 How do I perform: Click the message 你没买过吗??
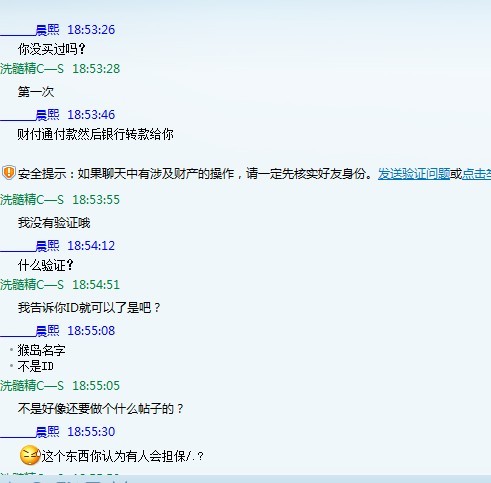[52, 49]
